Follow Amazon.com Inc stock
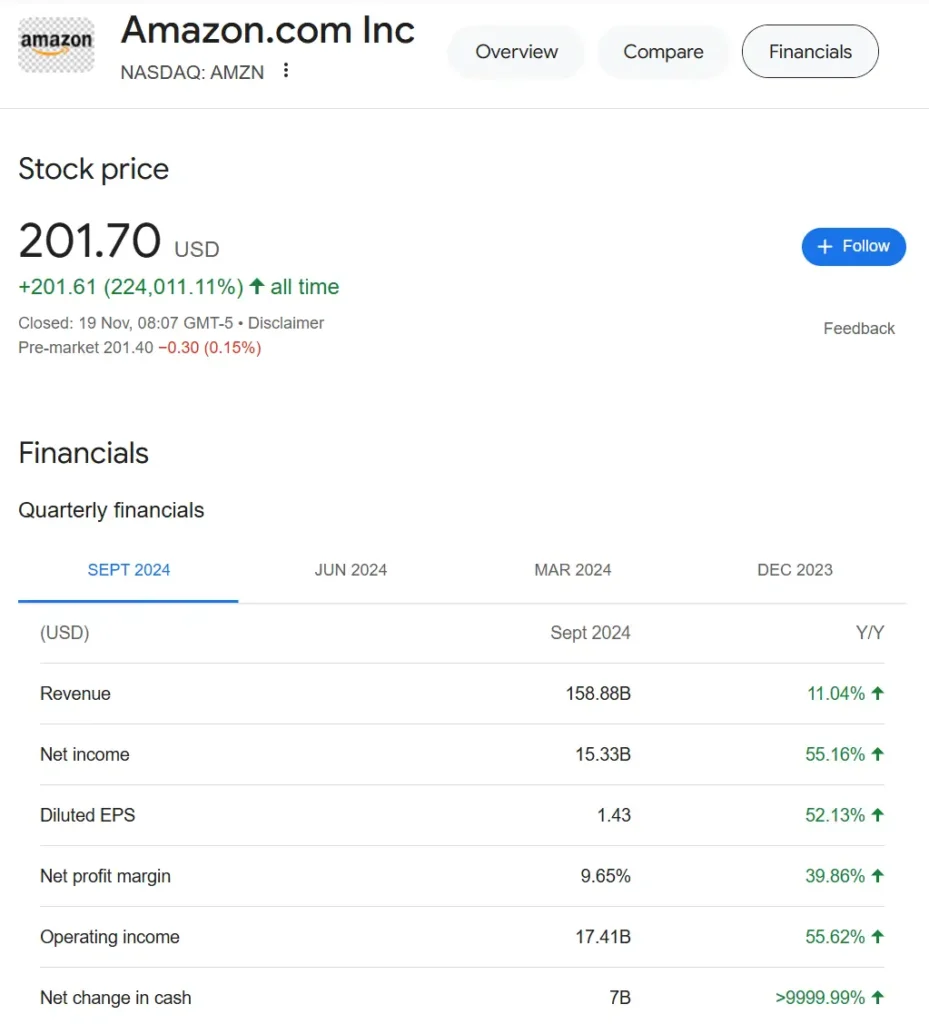This screenshot has height=1024, width=929. 854,246
